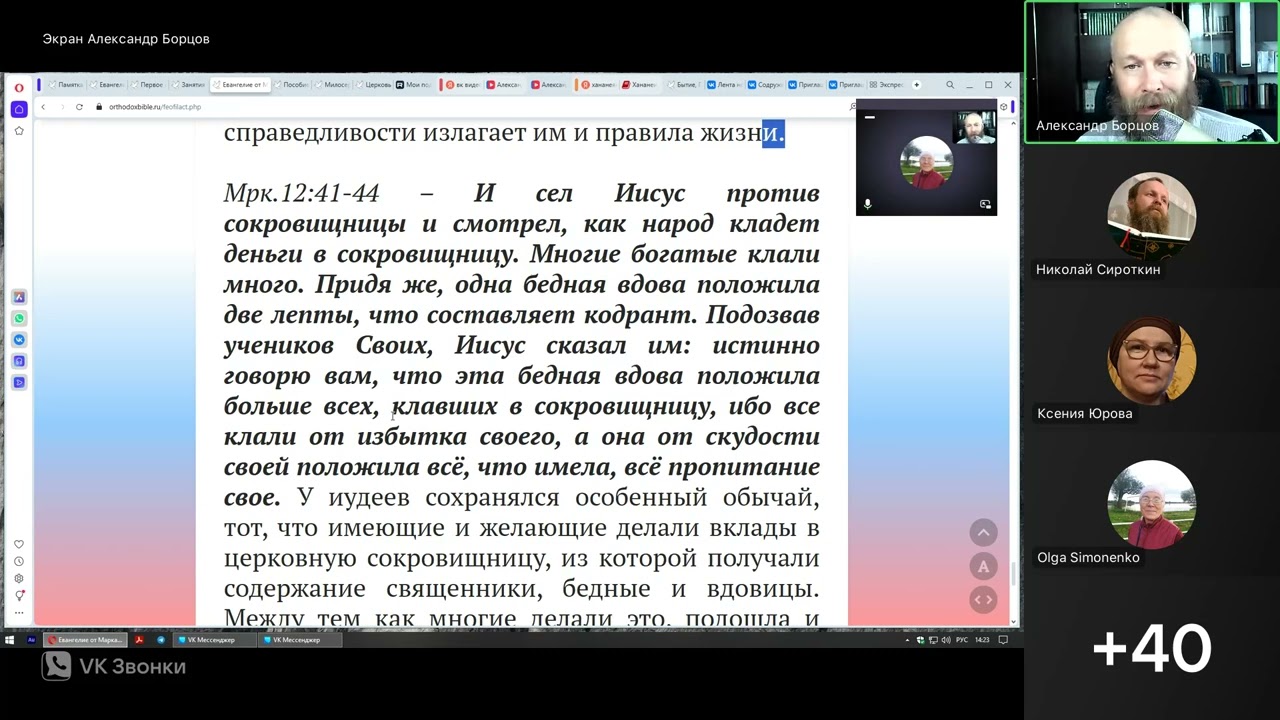Viewport: 1280px width, 720px height.
Task: Open Aria AI icon in Opera sidebar
Action: tap(19, 297)
